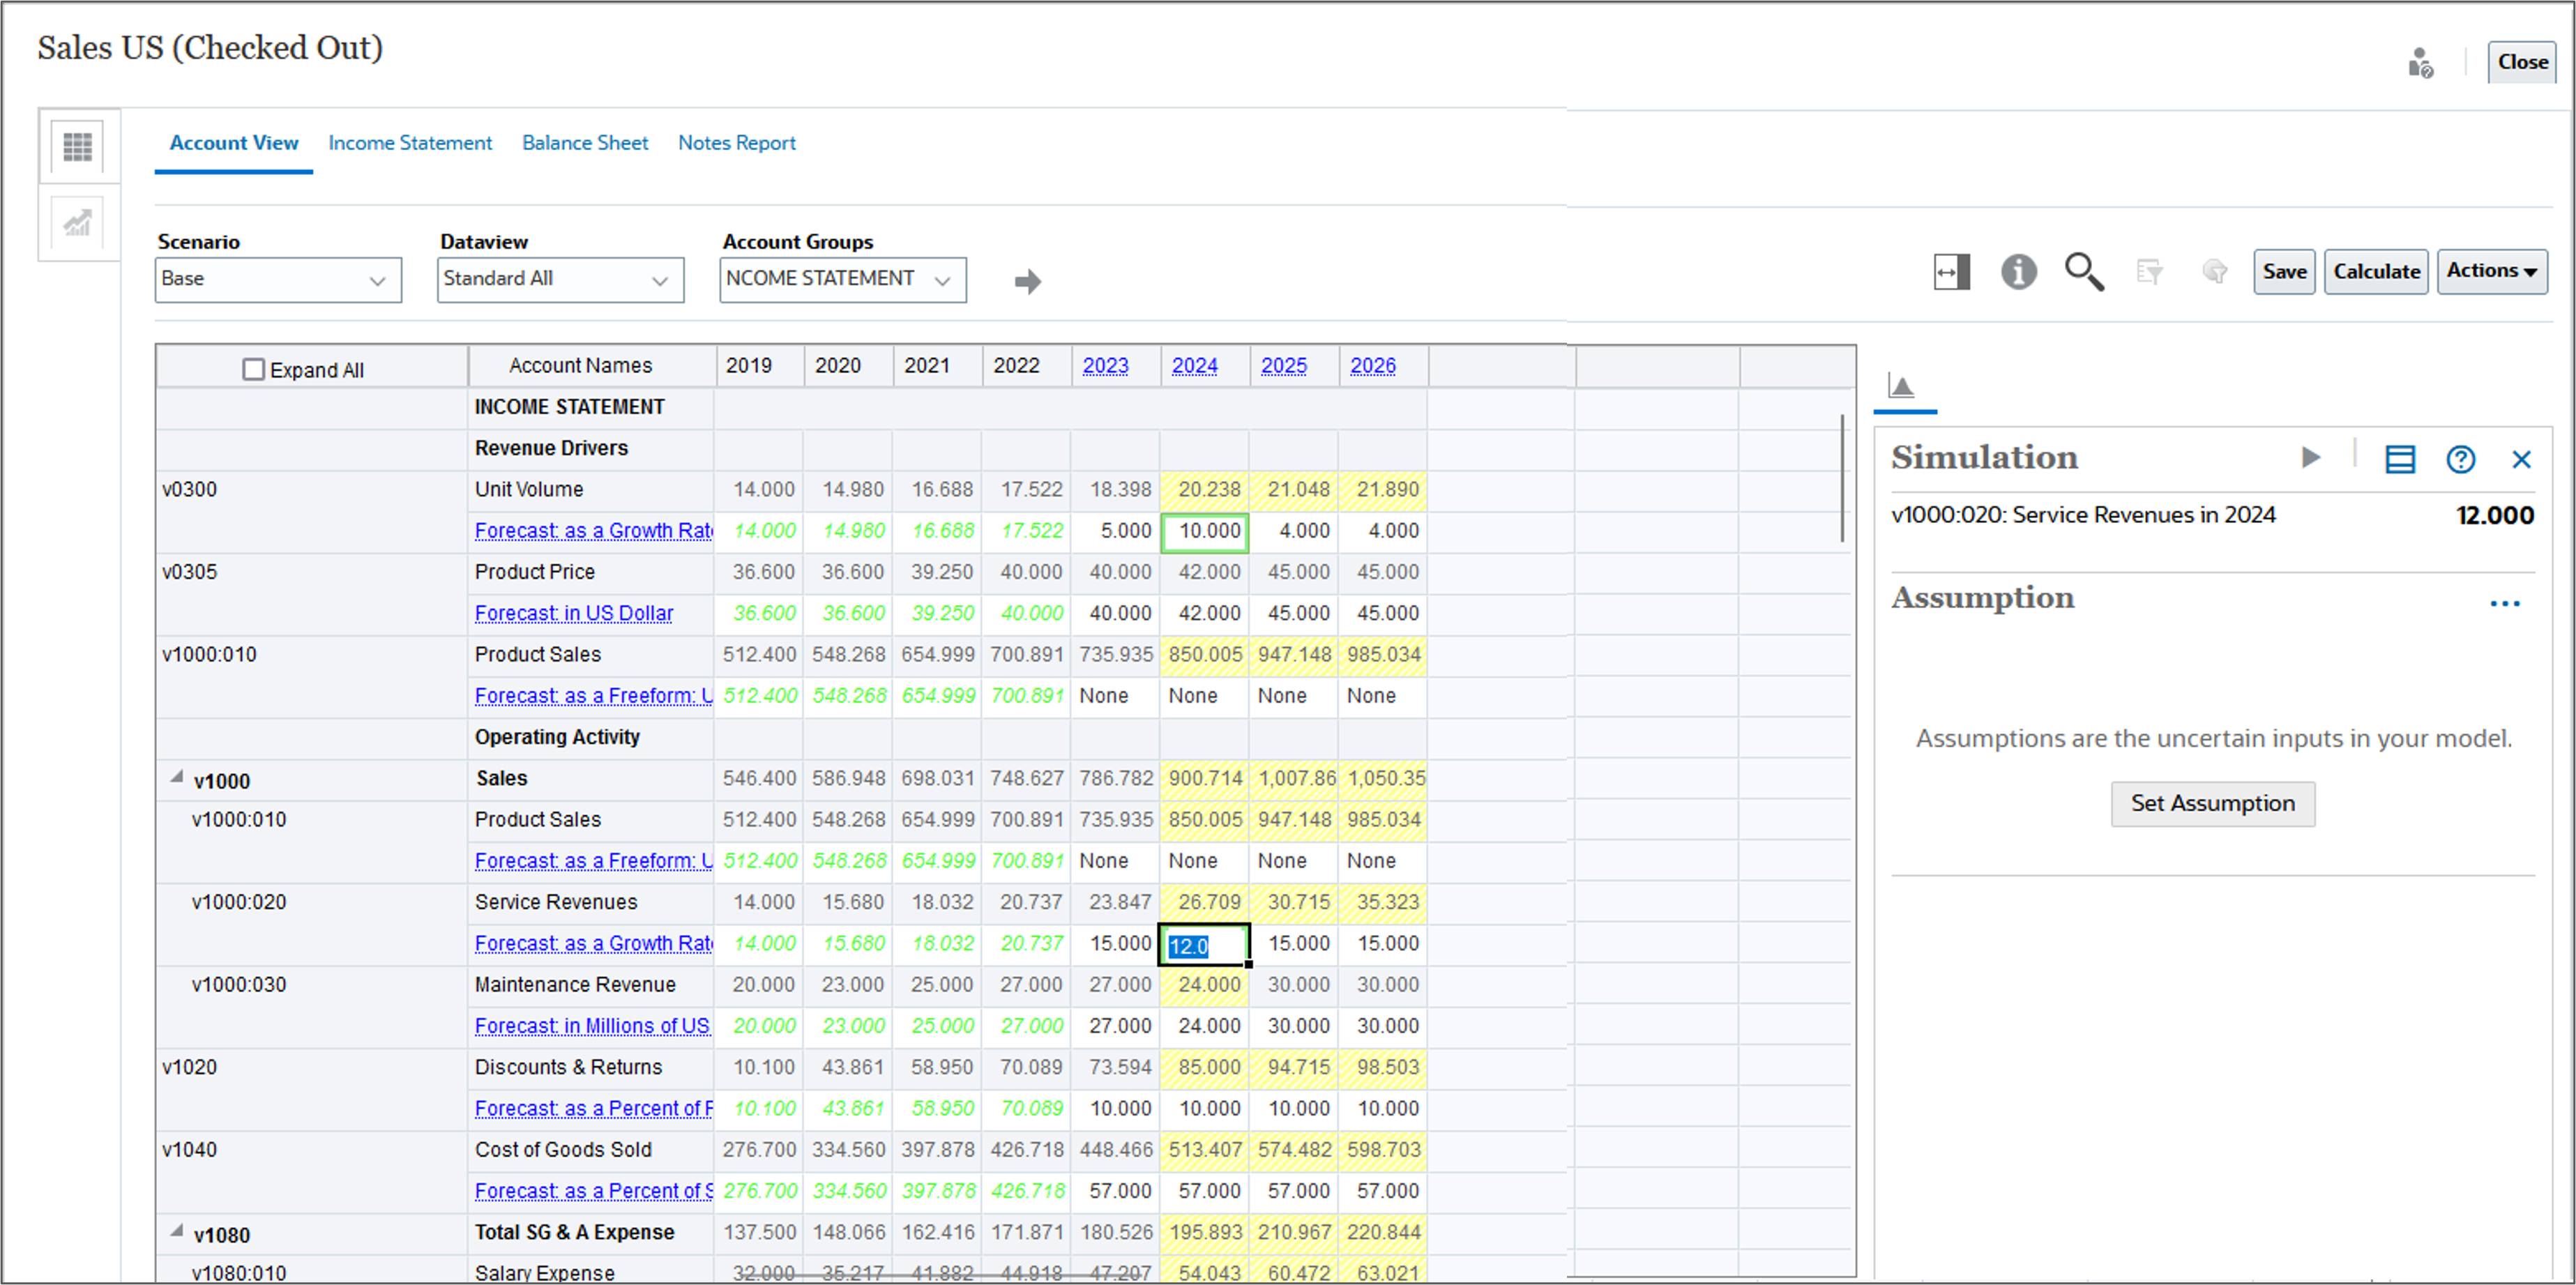Click the refresh arrow next to Account Groups
2576x1285 pixels.
pos(1027,281)
